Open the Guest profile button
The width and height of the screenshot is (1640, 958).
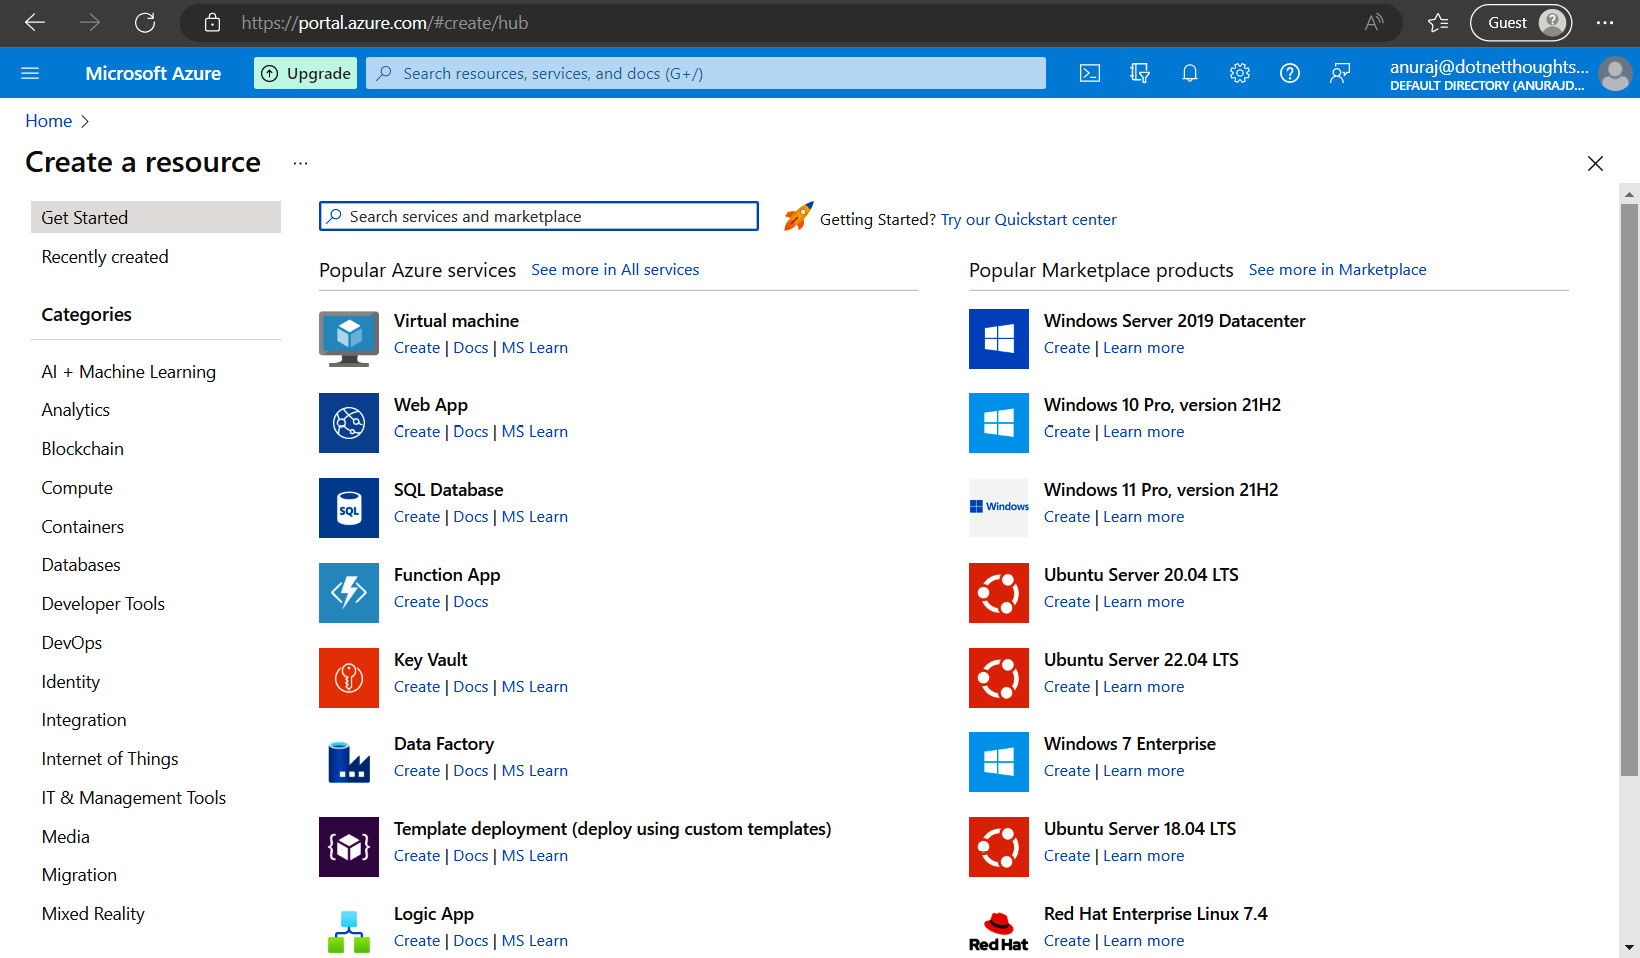click(1521, 22)
